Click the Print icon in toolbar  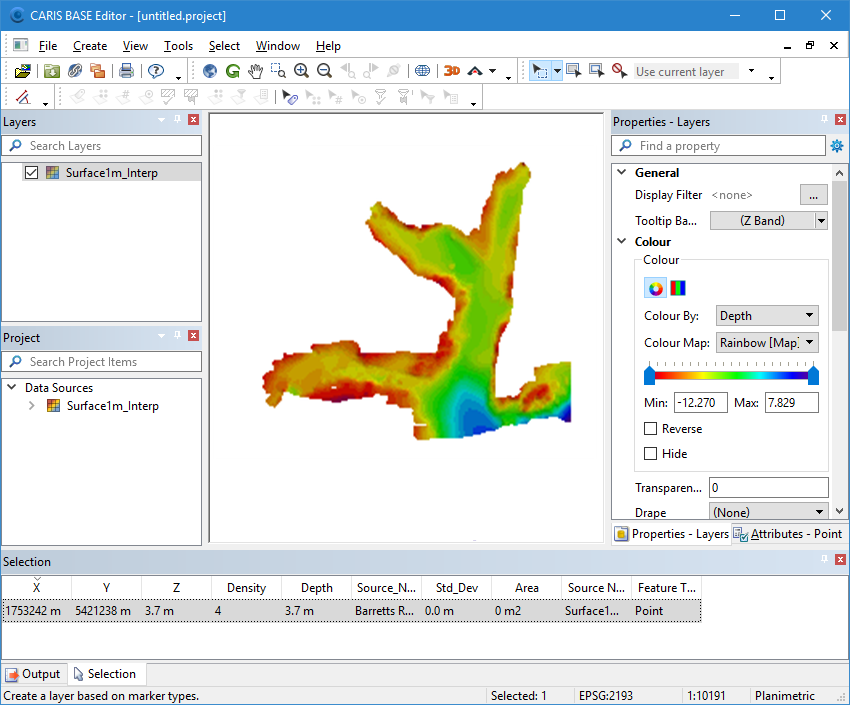tap(126, 71)
